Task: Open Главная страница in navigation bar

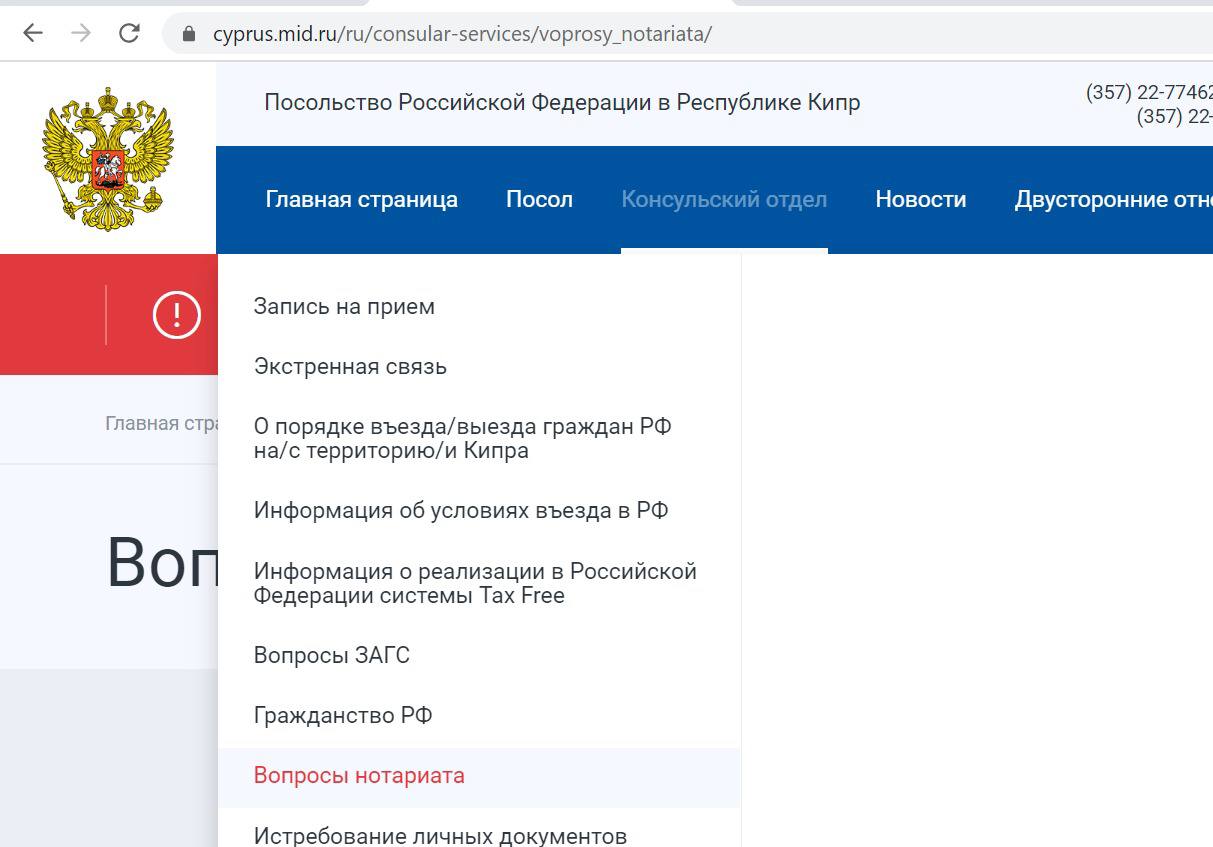Action: (x=361, y=199)
